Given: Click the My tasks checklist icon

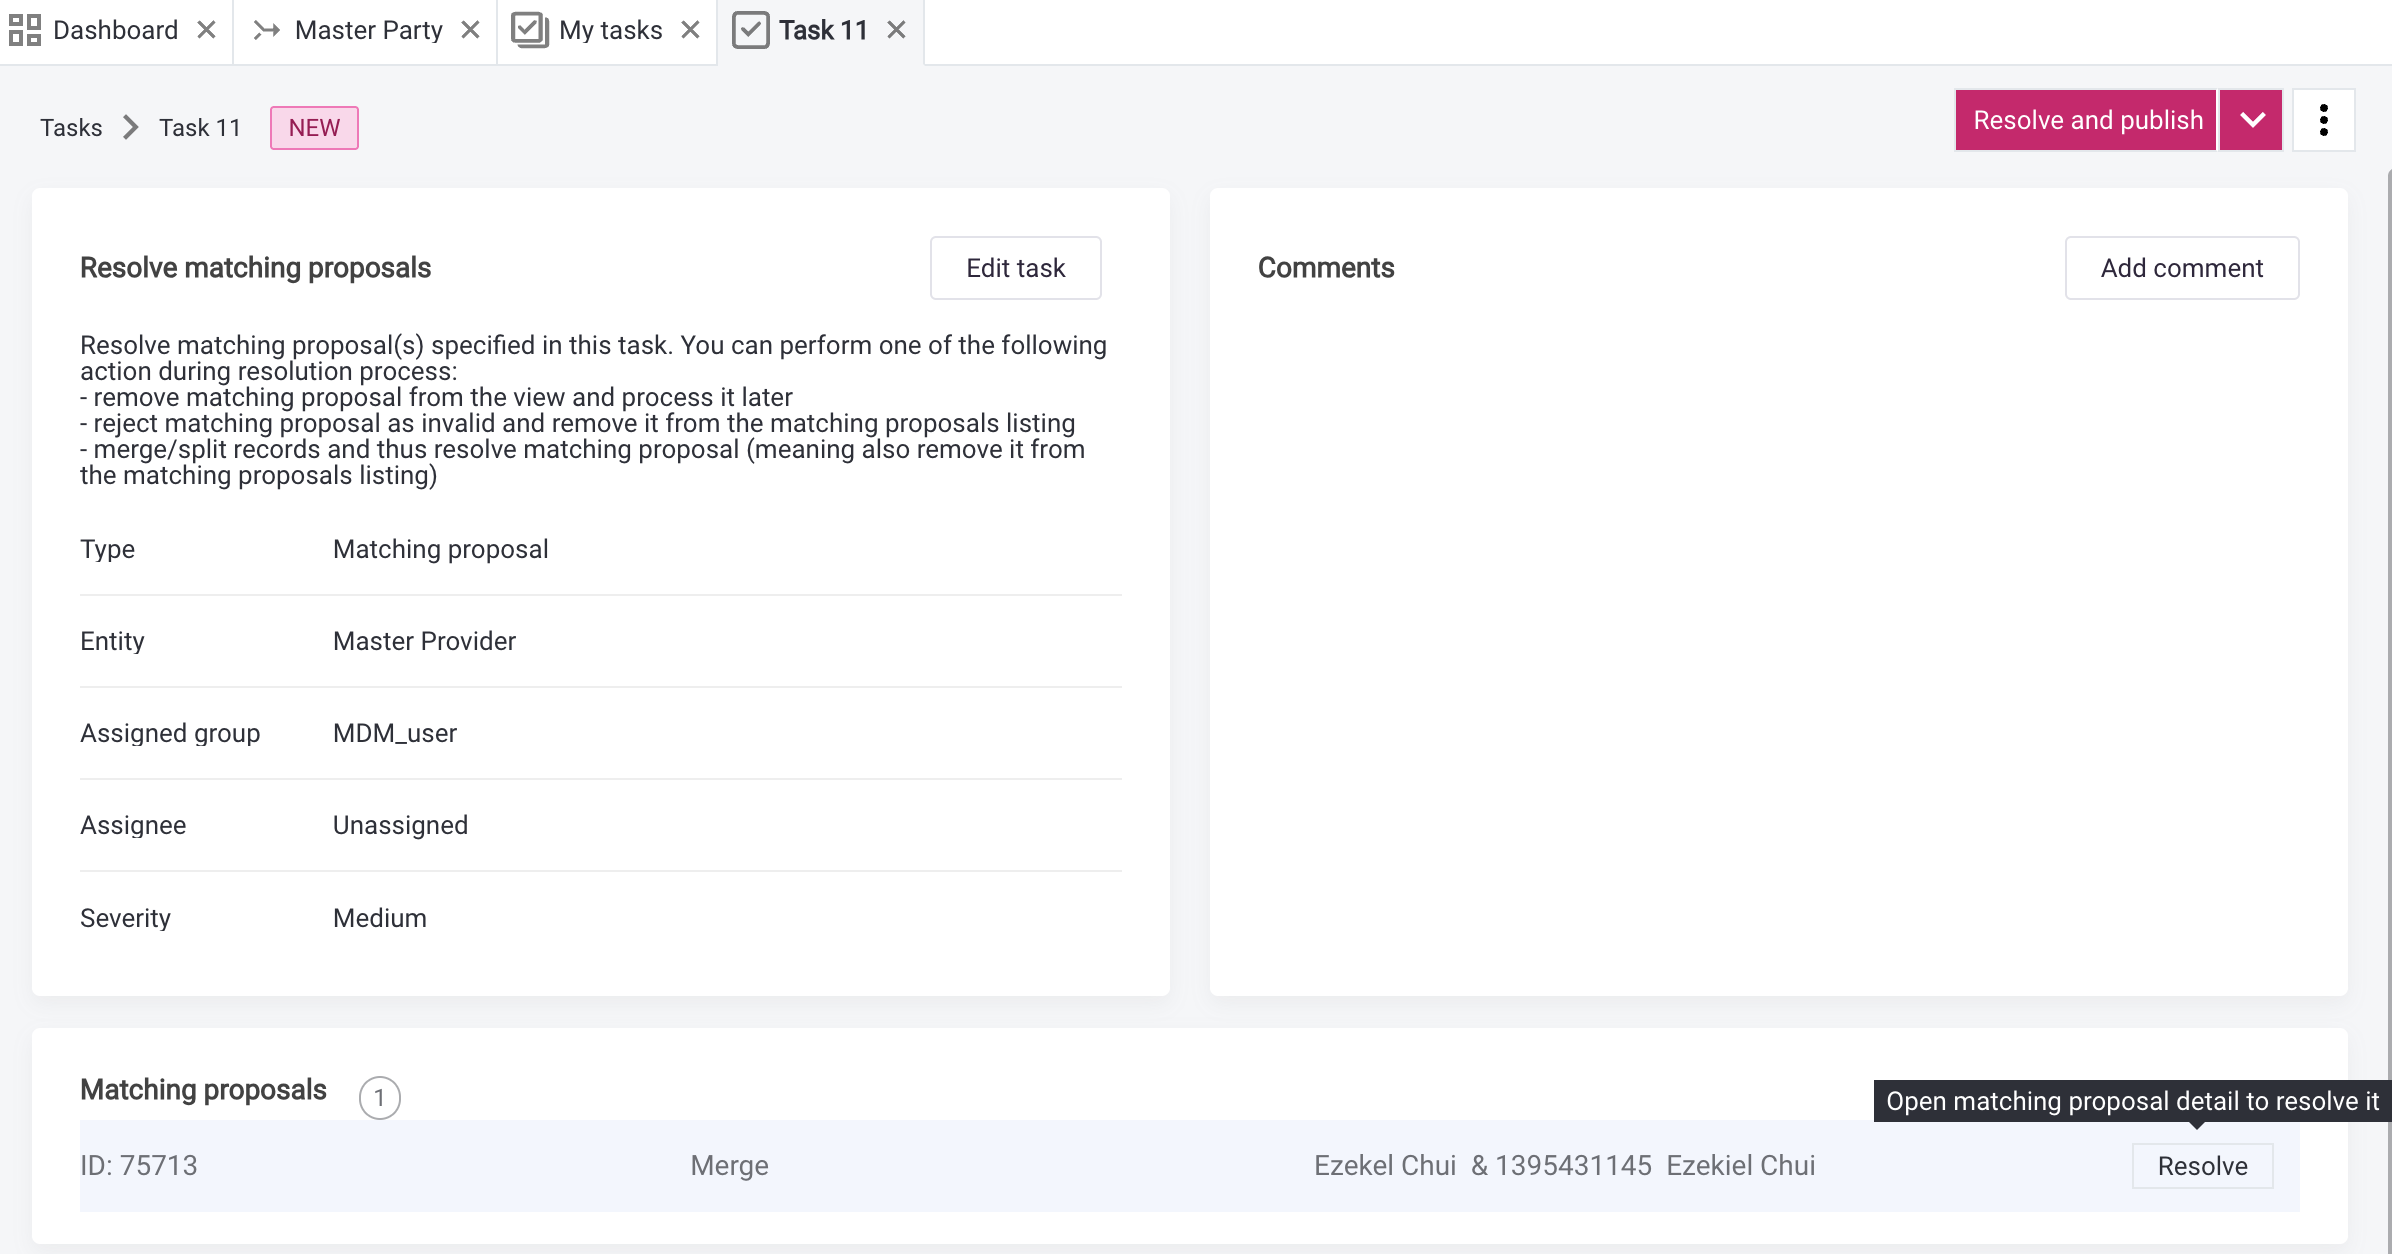Looking at the screenshot, I should [x=531, y=30].
